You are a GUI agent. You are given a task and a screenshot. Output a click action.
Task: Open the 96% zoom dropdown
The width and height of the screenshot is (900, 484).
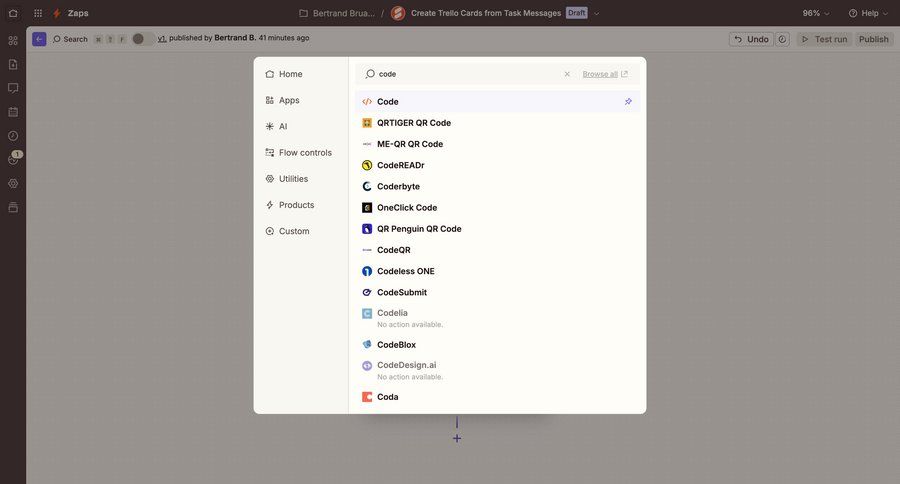816,13
